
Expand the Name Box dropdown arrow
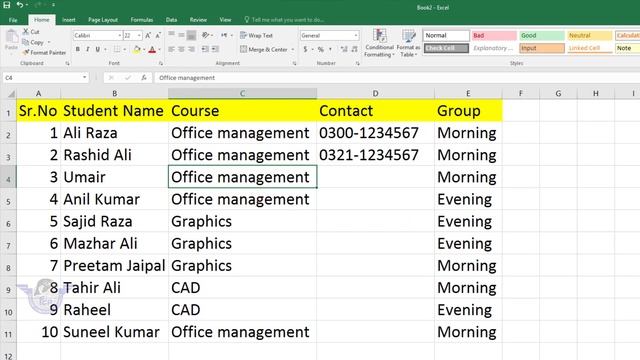tap(84, 78)
